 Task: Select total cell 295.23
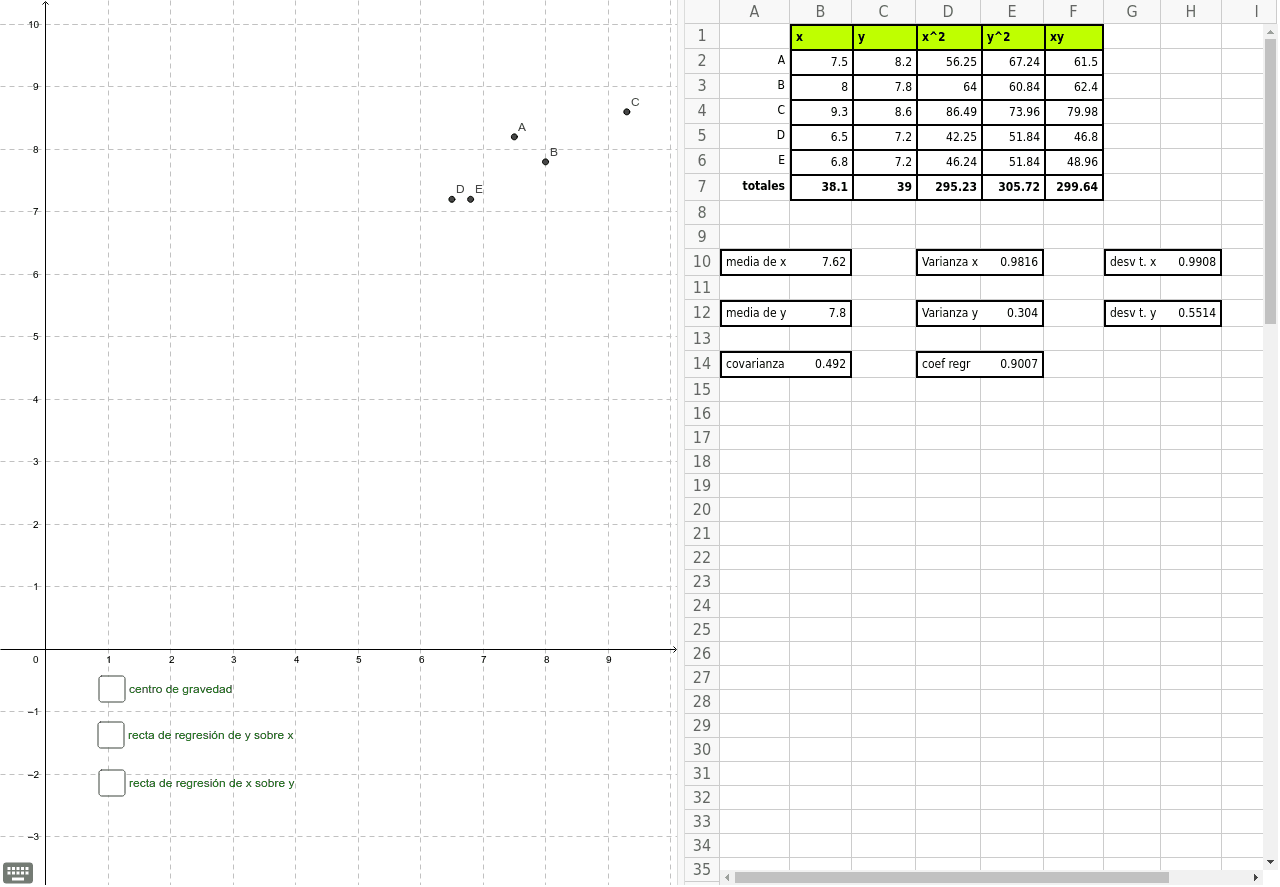click(x=949, y=186)
